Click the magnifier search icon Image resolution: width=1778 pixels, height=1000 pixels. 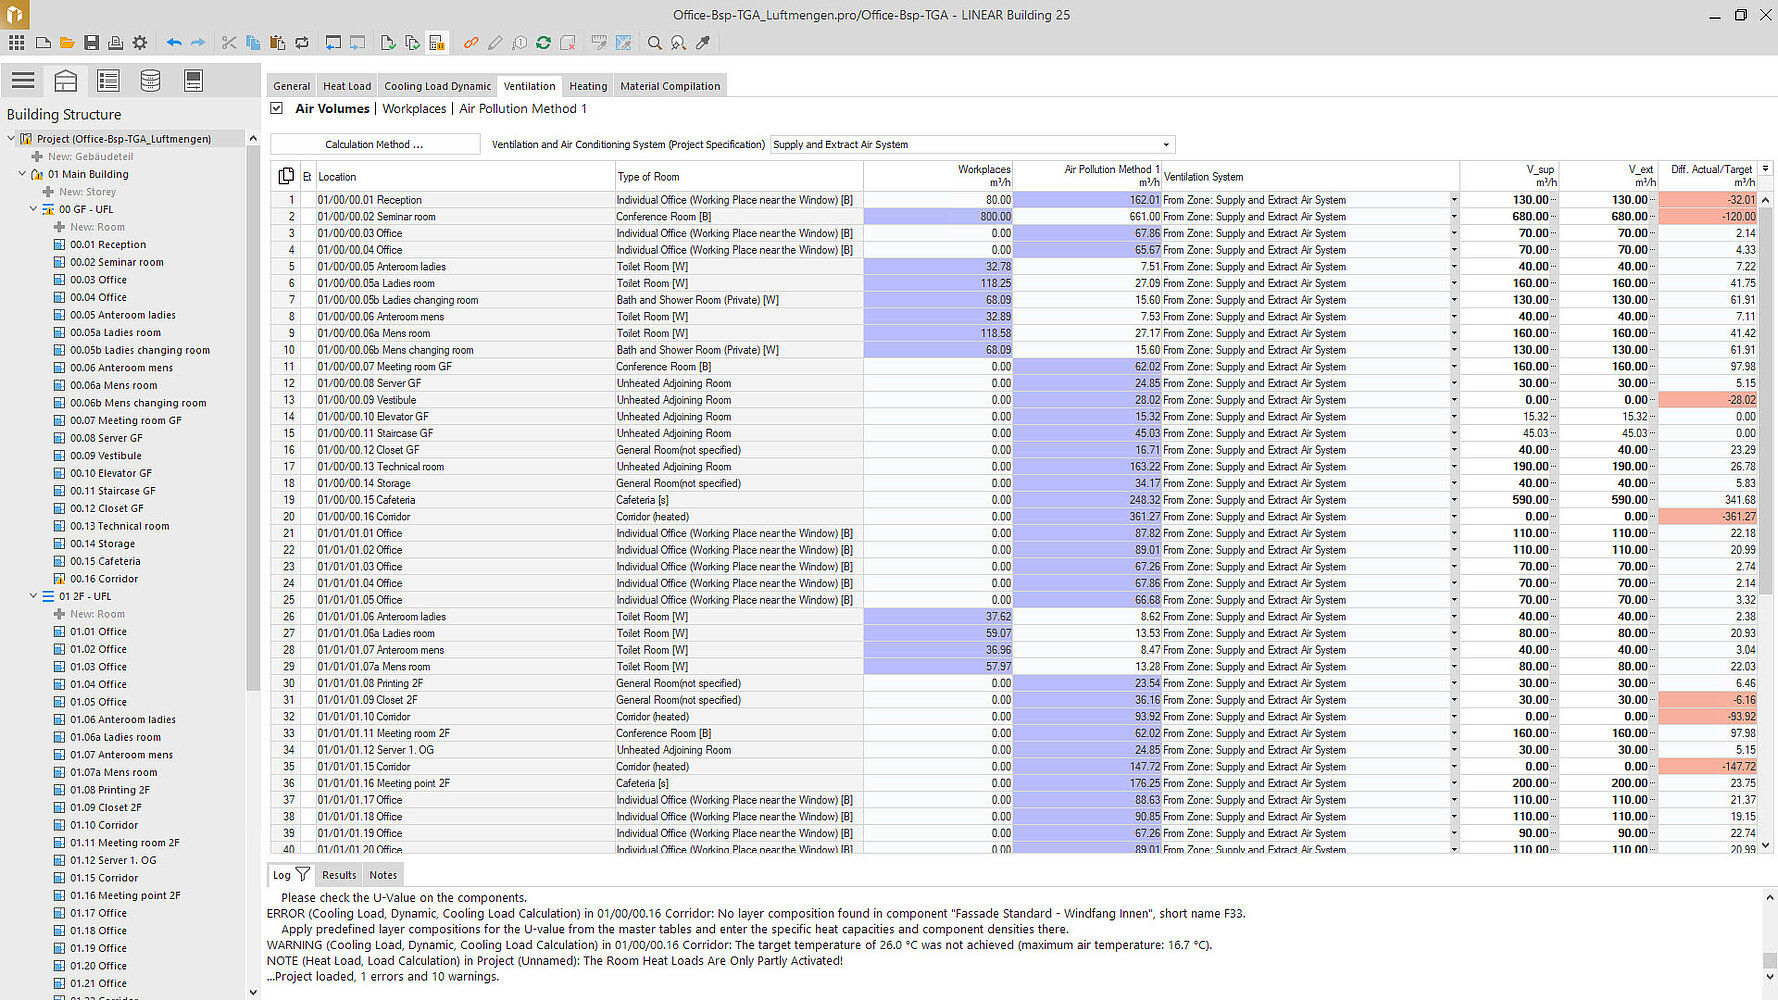[x=655, y=43]
